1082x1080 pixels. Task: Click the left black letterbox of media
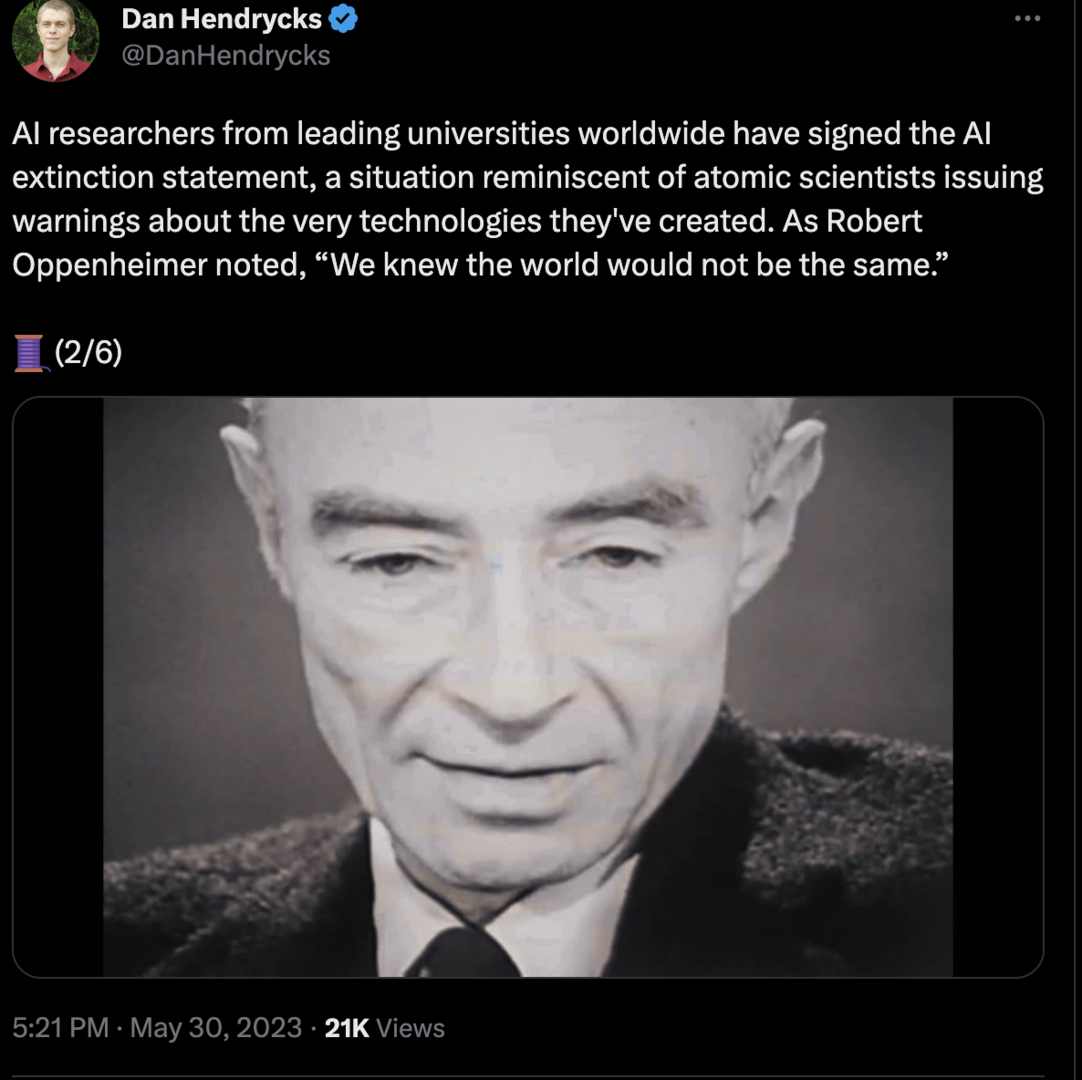[x=59, y=687]
